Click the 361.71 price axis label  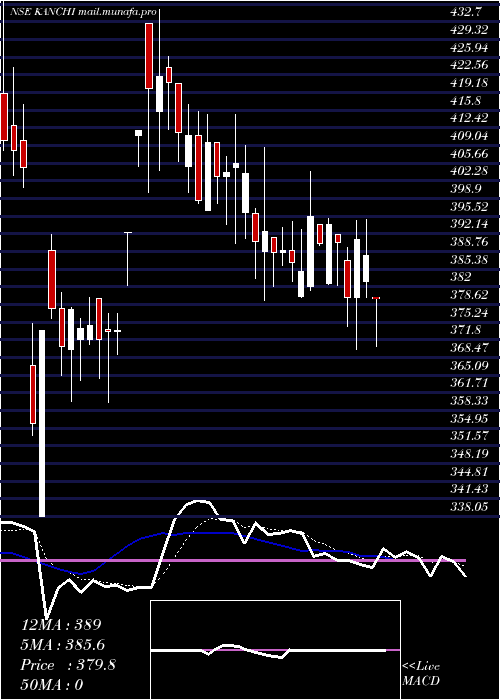pyautogui.click(x=470, y=383)
